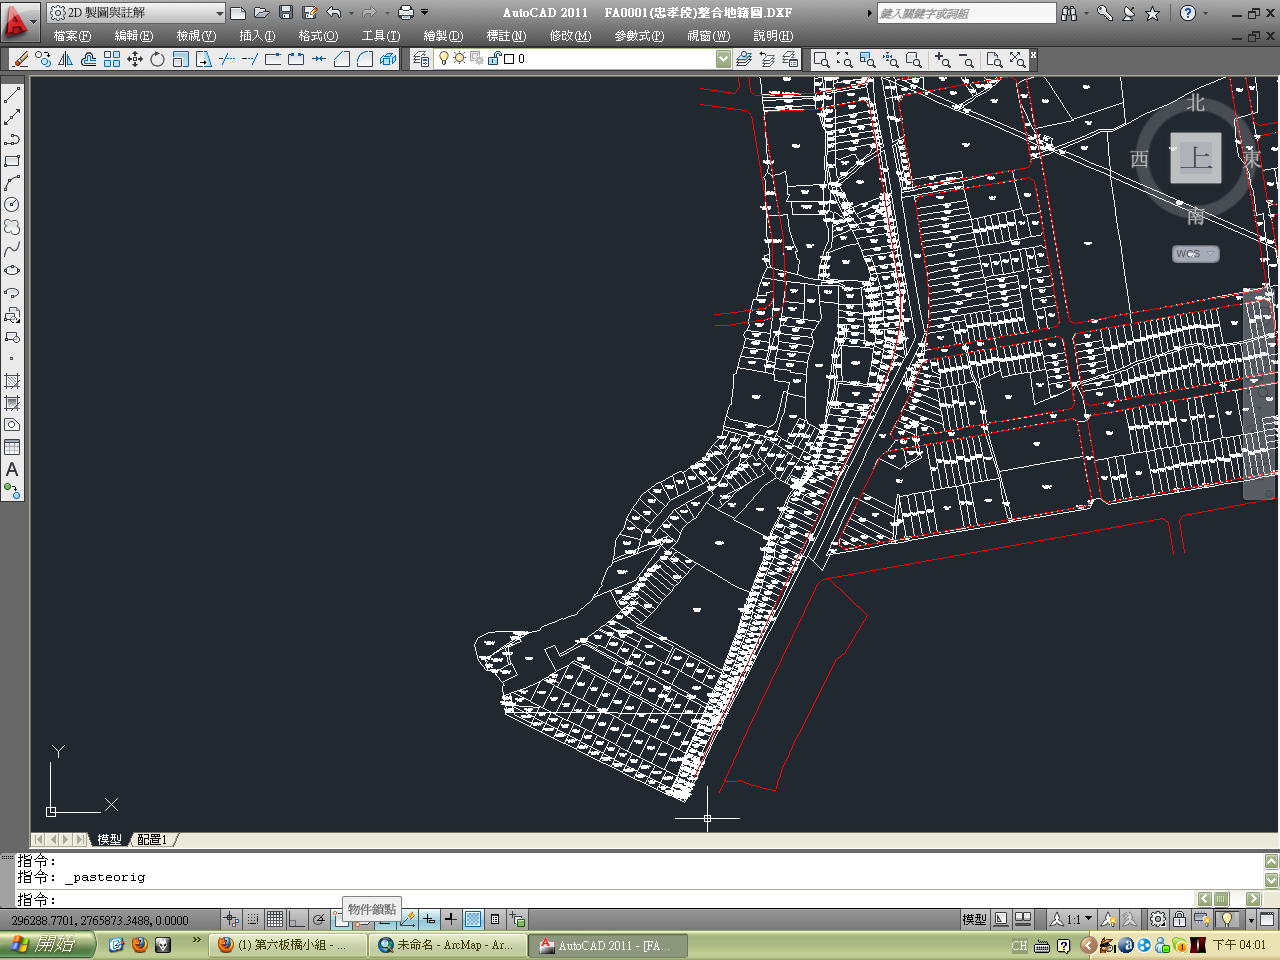Select the Explode tool

pyautogui.click(x=388, y=60)
